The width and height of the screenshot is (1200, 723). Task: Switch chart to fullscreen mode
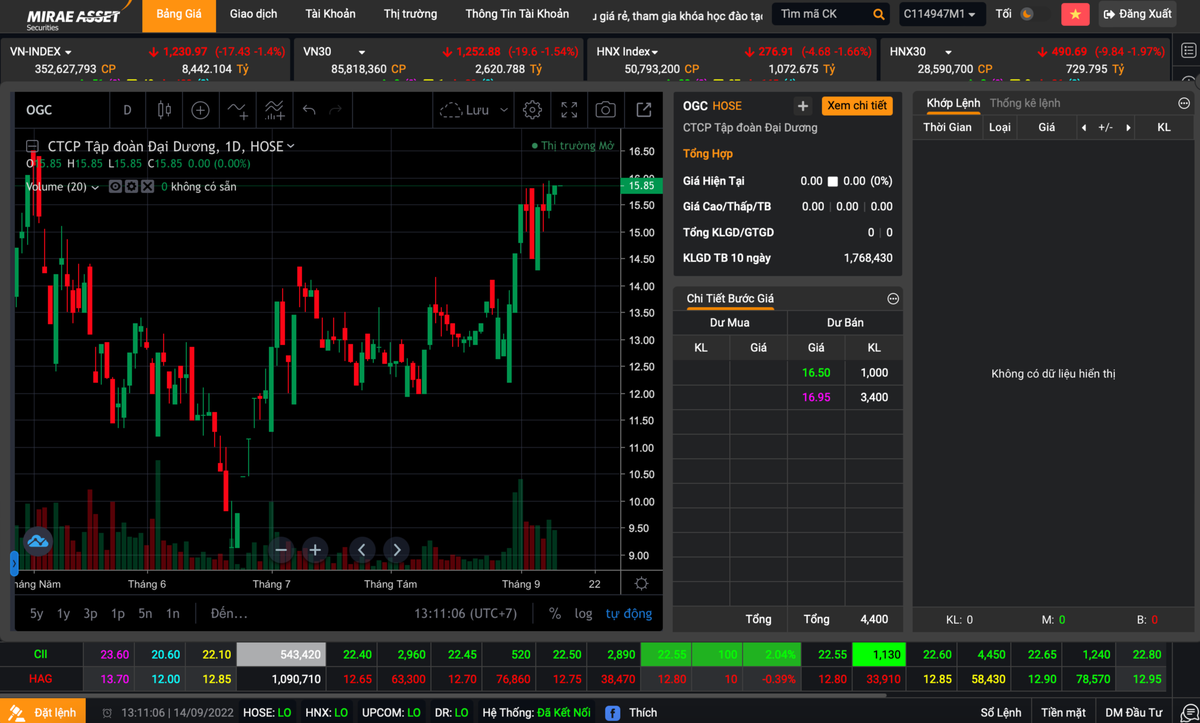[x=569, y=110]
